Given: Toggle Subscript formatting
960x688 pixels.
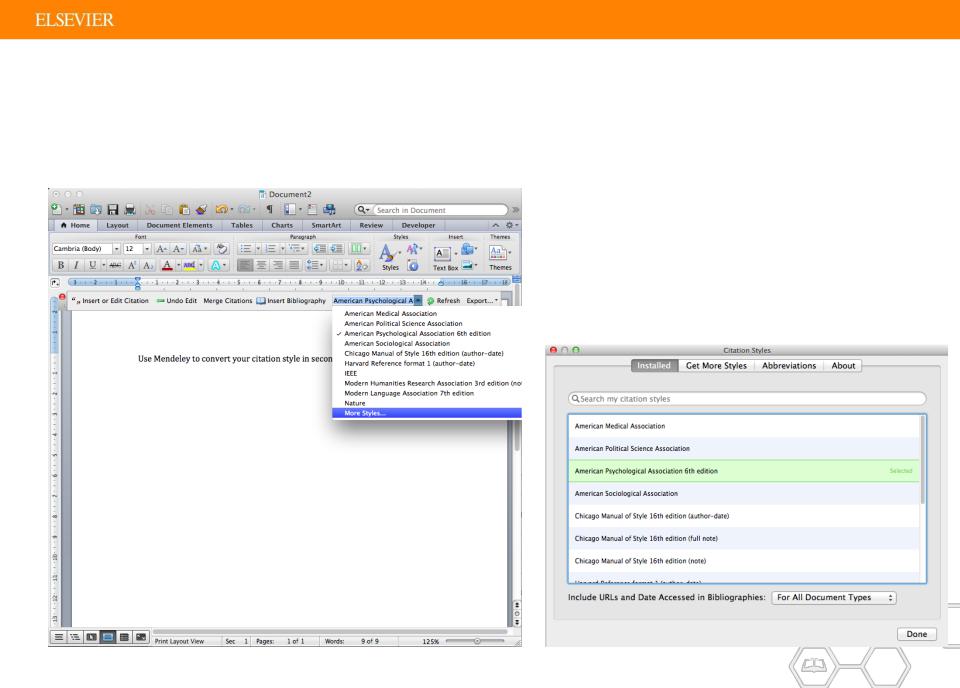Looking at the screenshot, I should pyautogui.click(x=148, y=265).
